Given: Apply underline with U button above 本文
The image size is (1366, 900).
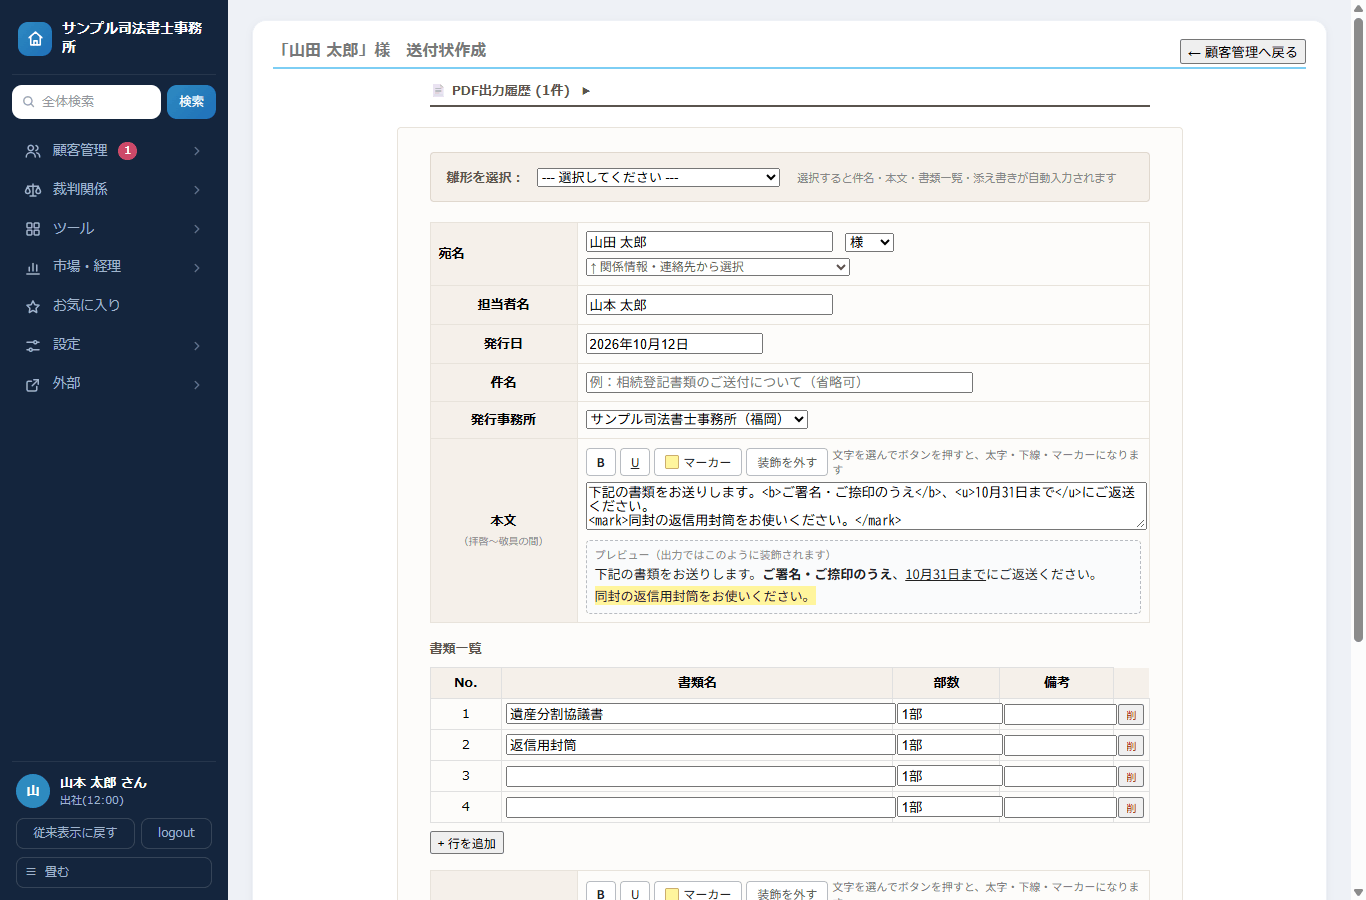Looking at the screenshot, I should 635,462.
